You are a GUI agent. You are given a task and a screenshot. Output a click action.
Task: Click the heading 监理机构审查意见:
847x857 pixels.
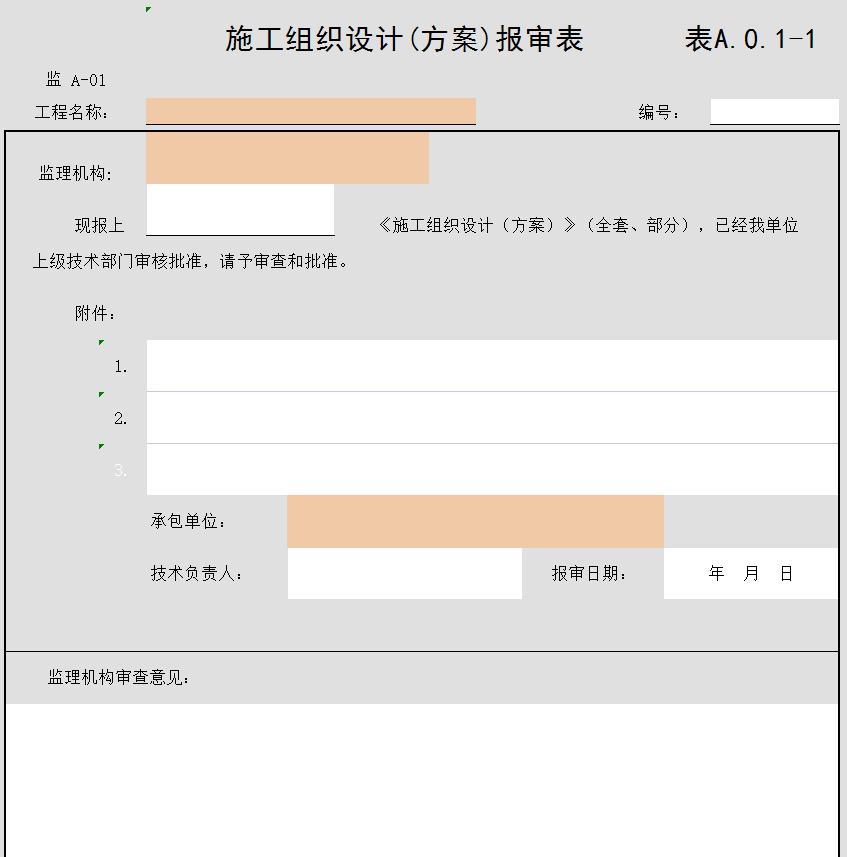coord(119,677)
